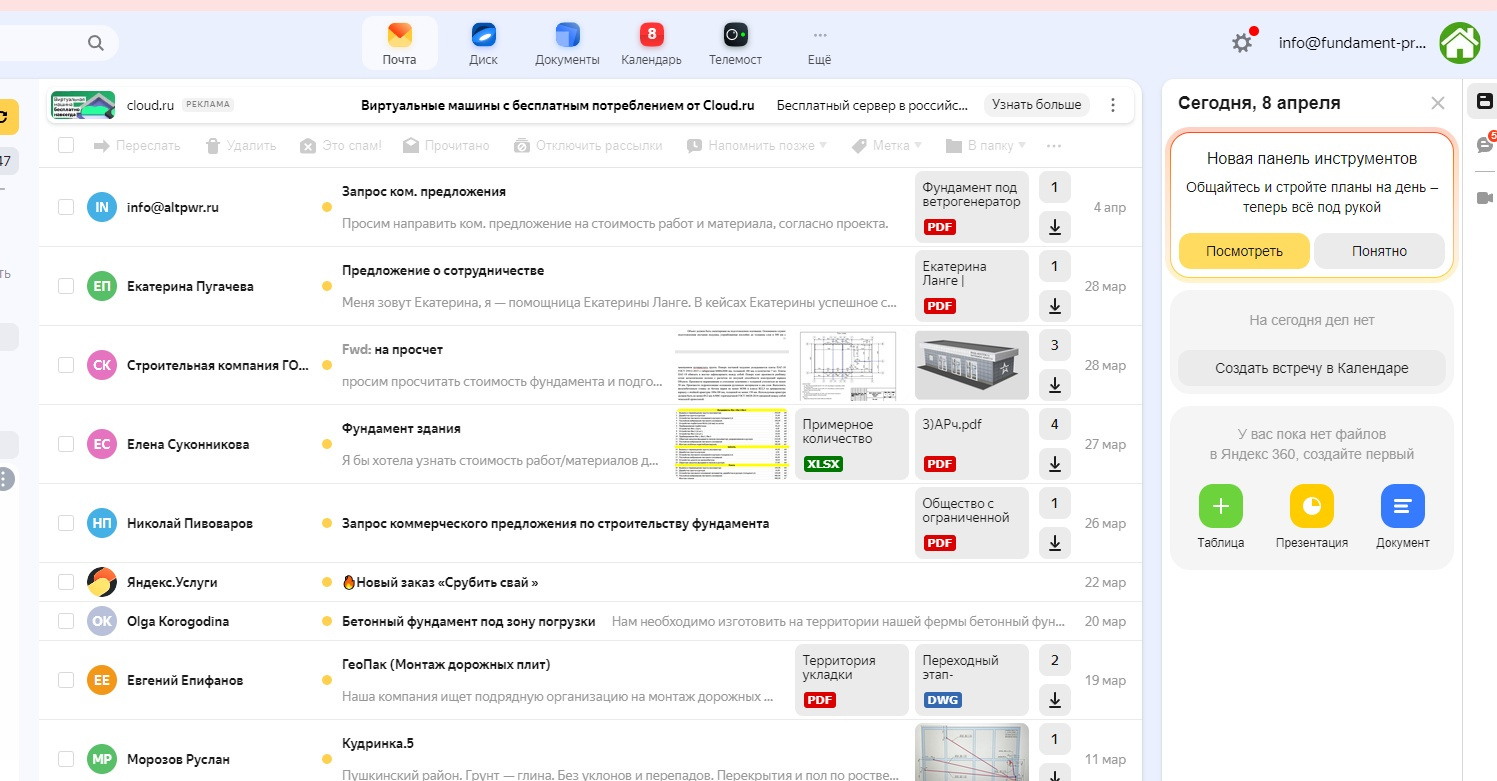Expand the 2 attachments in ГеоПак email

[1054, 661]
